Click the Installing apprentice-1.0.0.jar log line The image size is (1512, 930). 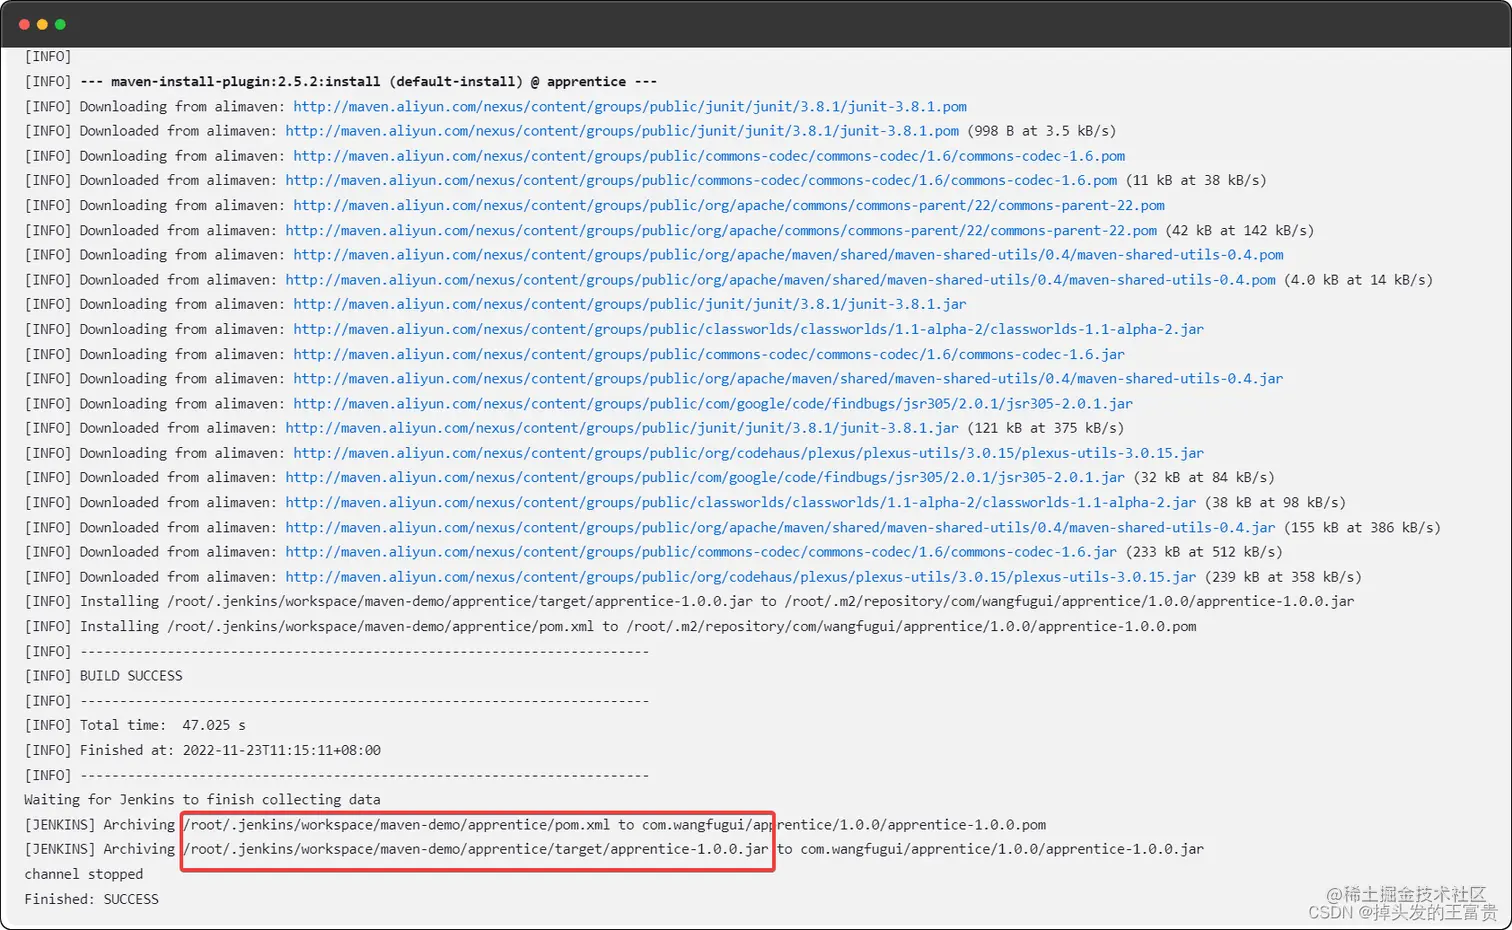pos(689,601)
